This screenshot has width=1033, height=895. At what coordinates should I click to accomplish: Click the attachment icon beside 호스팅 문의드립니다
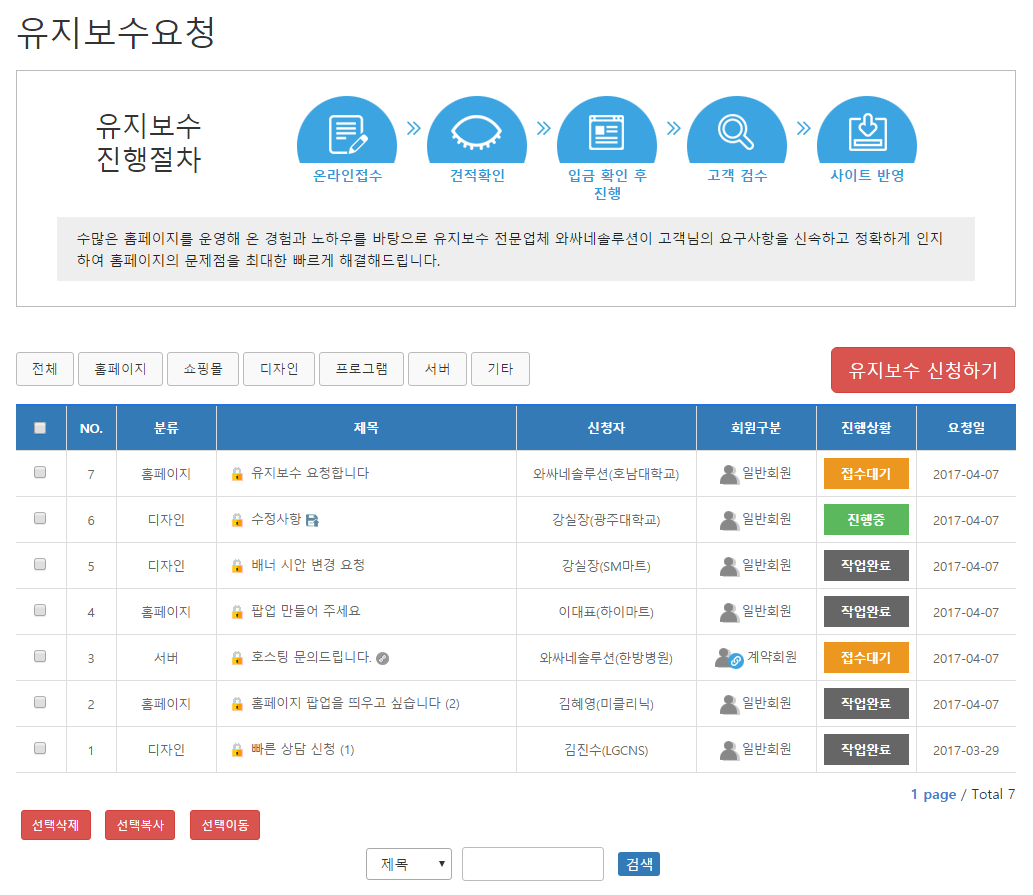coord(382,658)
